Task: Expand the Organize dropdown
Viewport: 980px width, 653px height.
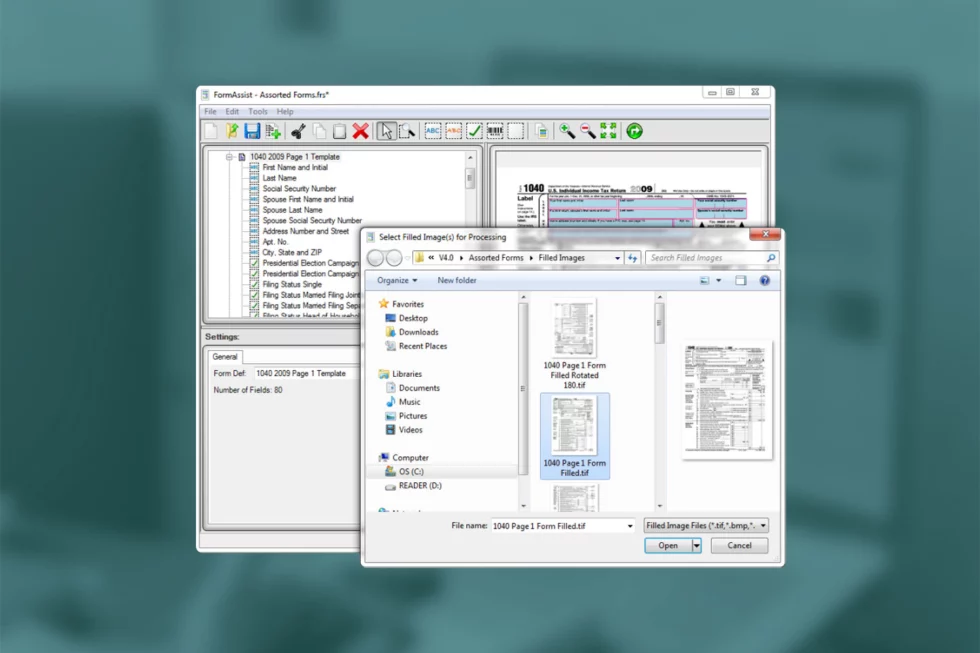Action: point(397,281)
